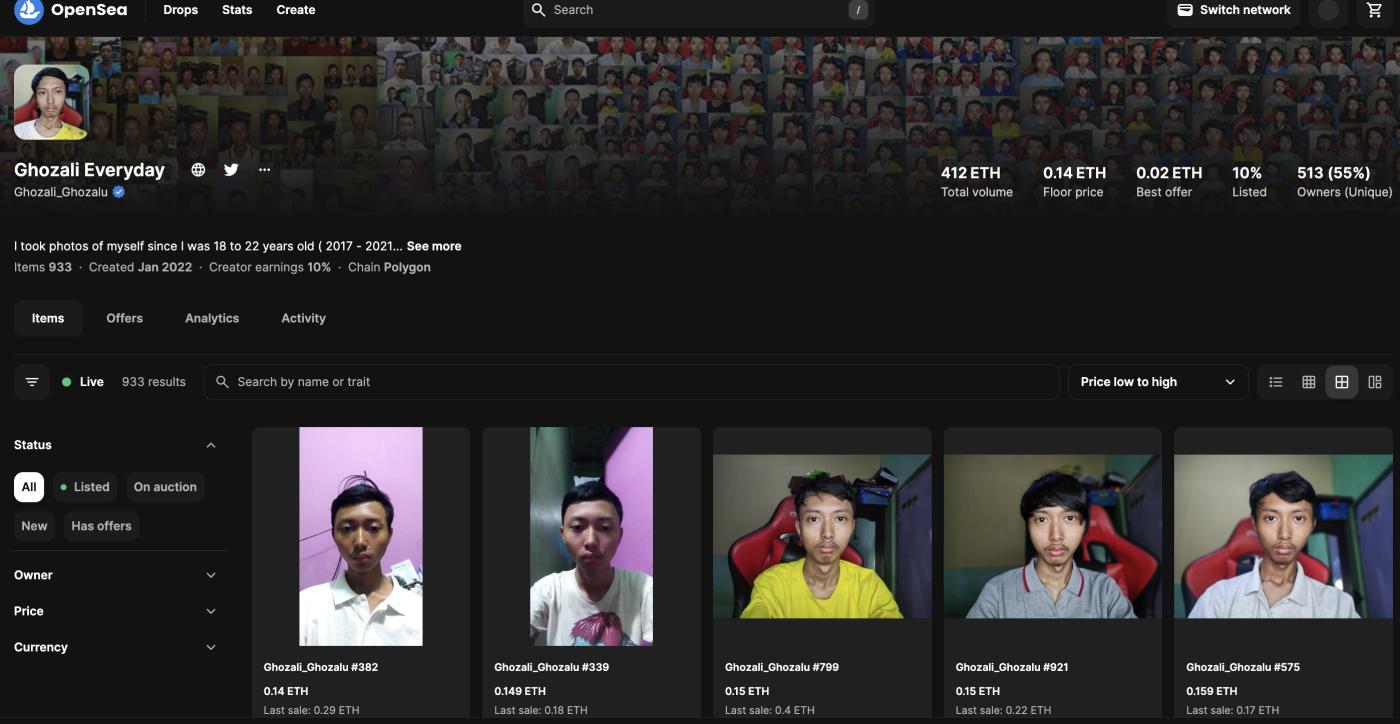Click See more in the description
Screen dimensions: 1400x724
434,246
